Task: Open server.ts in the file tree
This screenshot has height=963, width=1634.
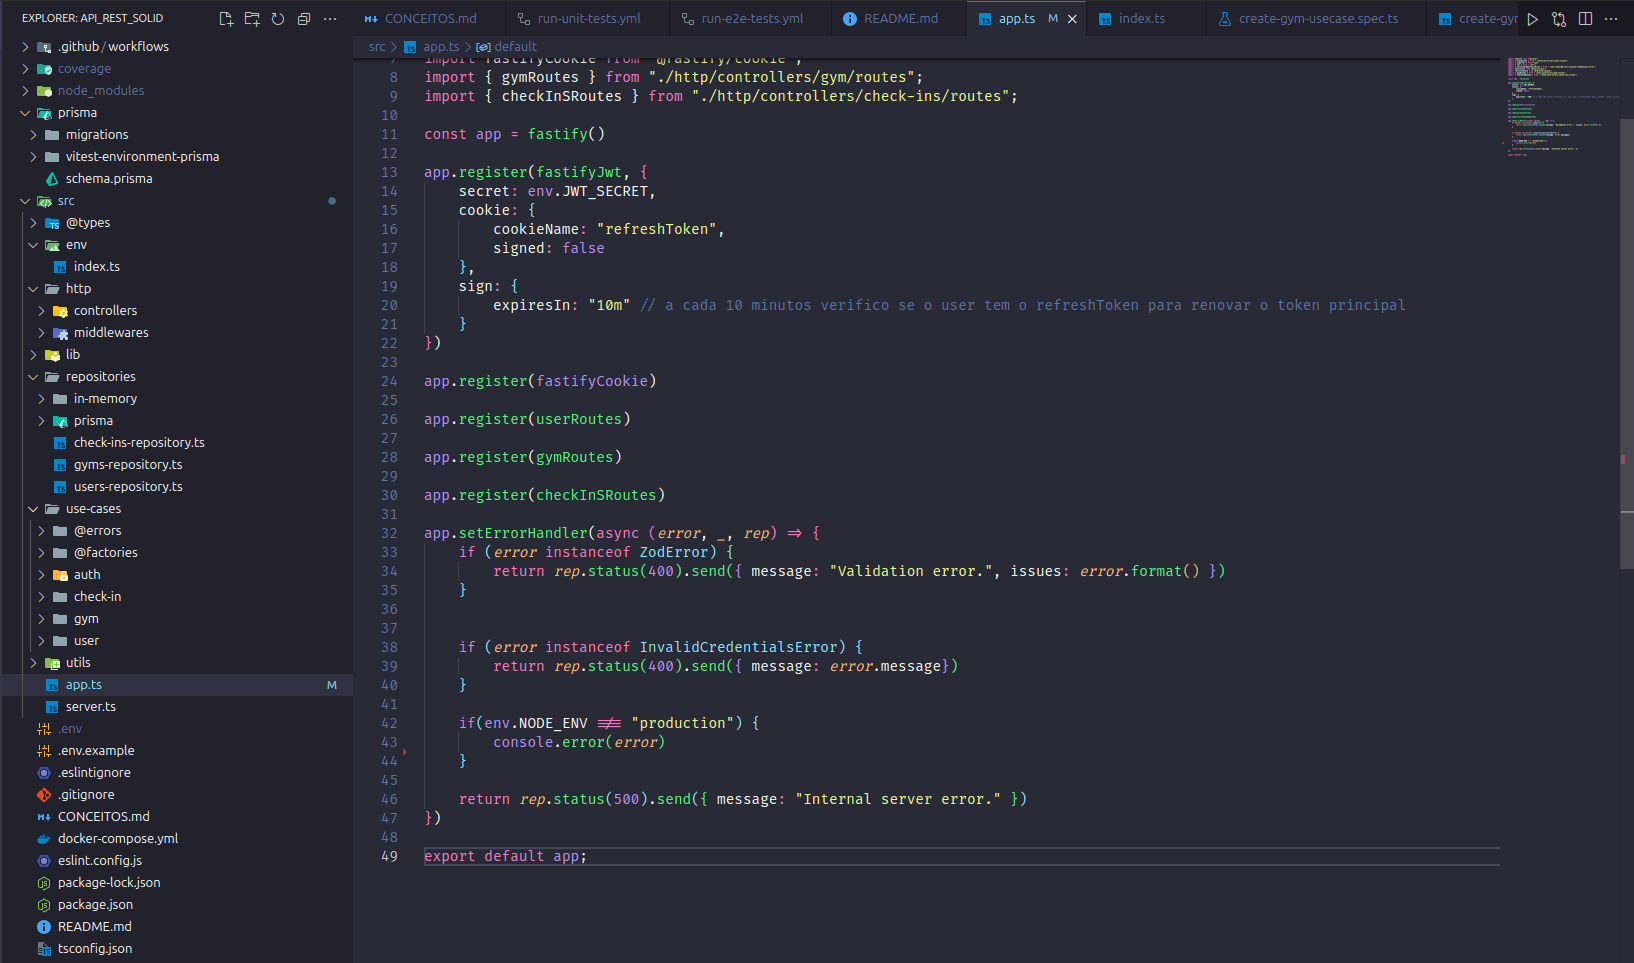Action: [90, 707]
